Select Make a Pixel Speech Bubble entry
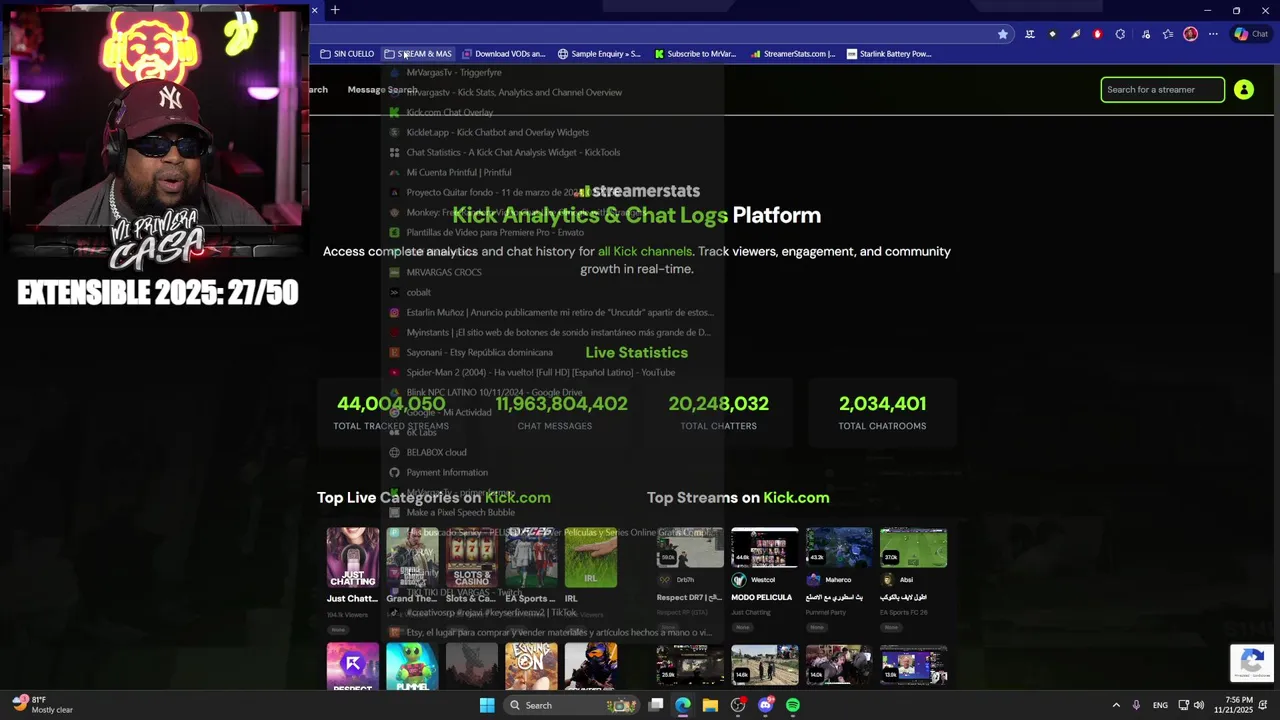 coord(552,512)
